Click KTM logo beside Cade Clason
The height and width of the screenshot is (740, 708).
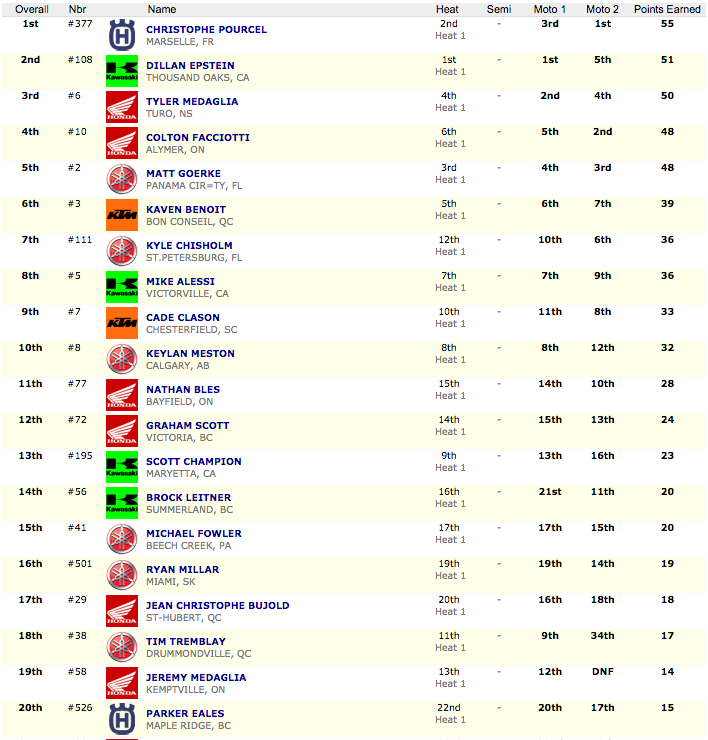pos(122,323)
